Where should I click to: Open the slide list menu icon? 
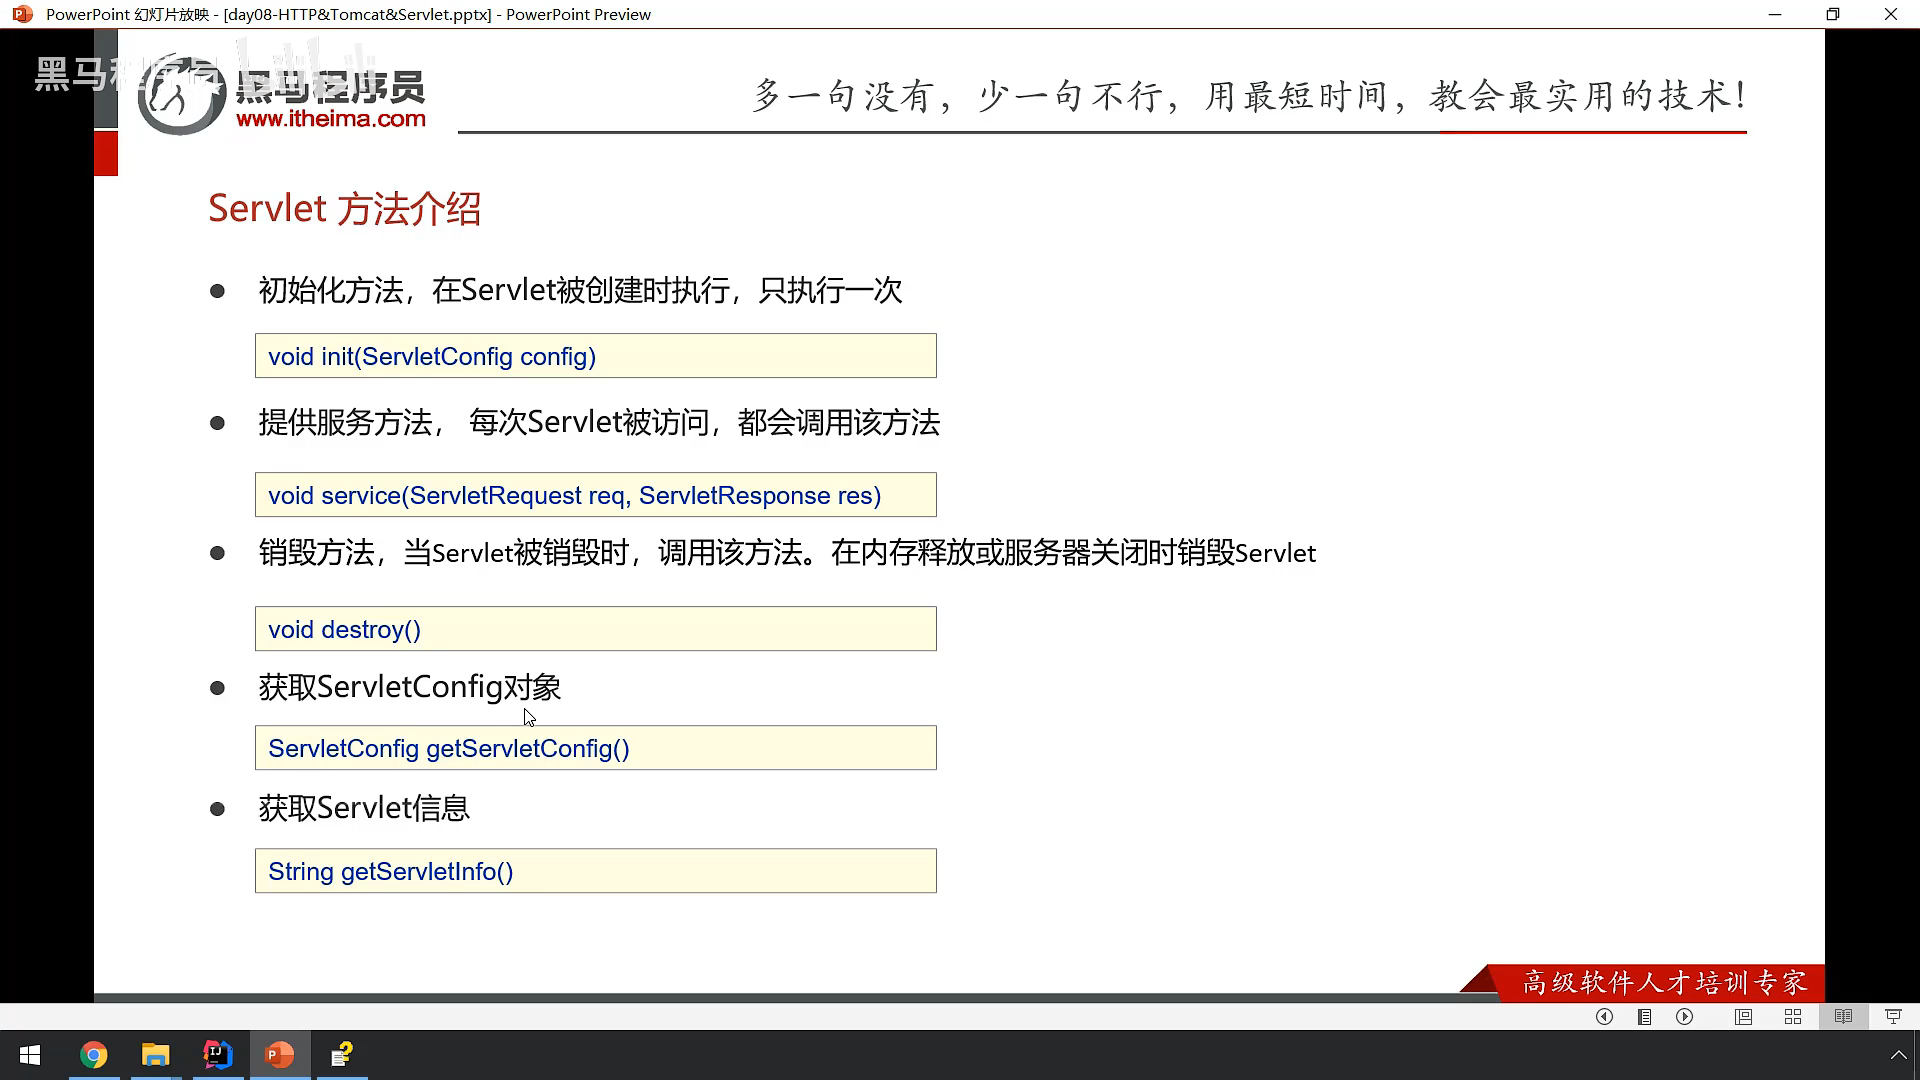[1644, 1017]
